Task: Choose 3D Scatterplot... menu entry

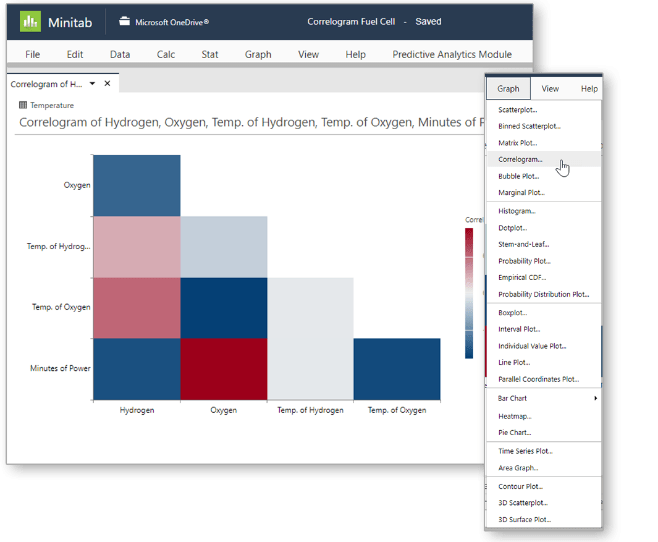Action: [543, 503]
